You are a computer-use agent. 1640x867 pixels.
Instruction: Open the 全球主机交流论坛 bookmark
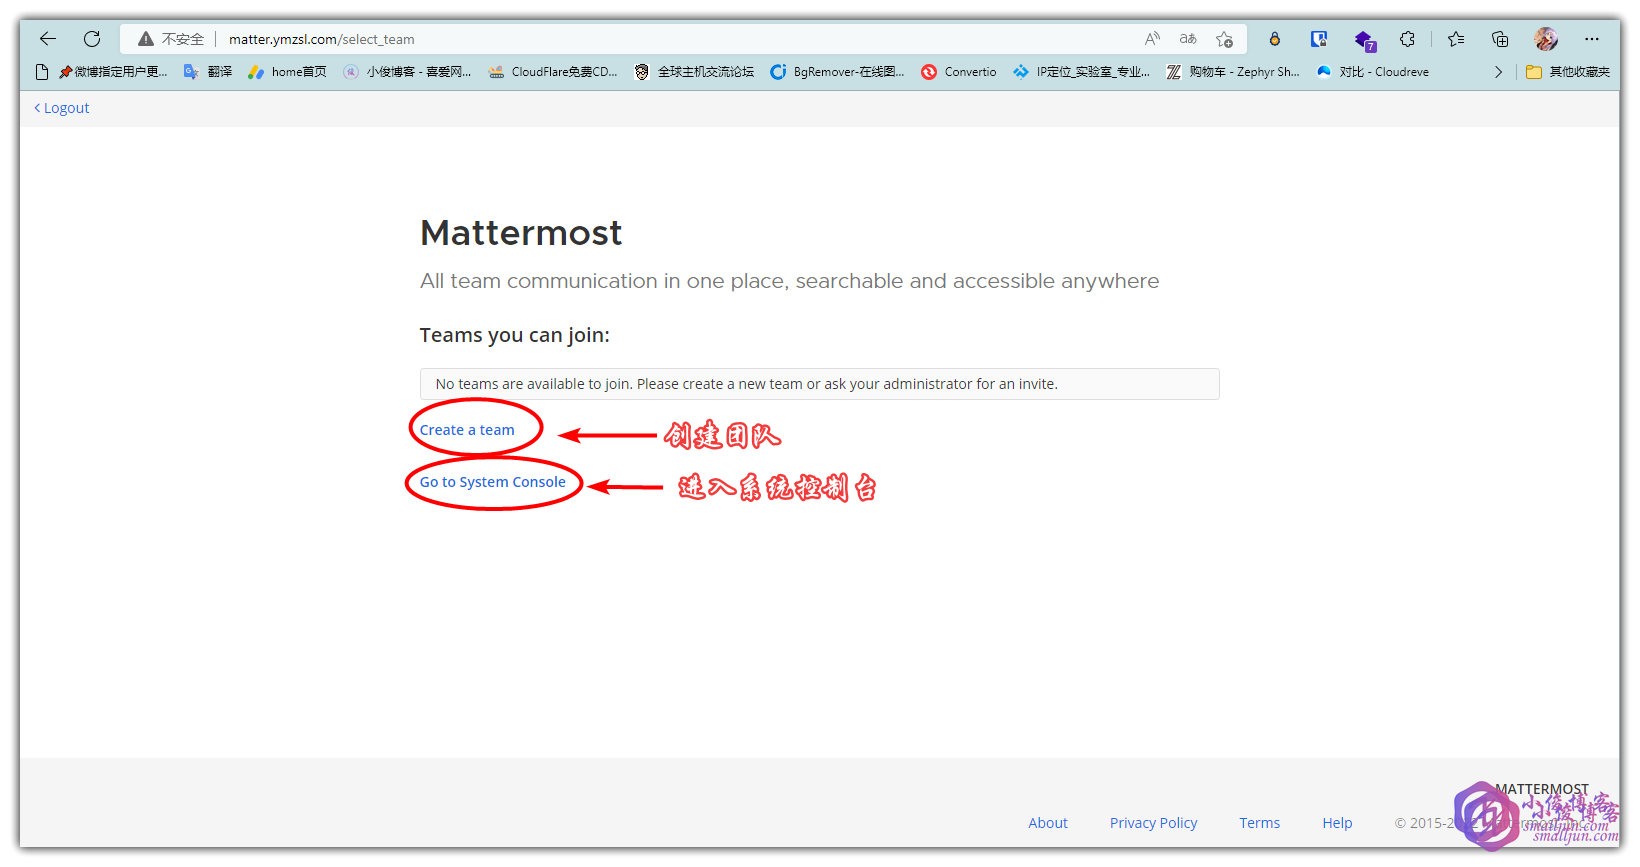pyautogui.click(x=694, y=72)
